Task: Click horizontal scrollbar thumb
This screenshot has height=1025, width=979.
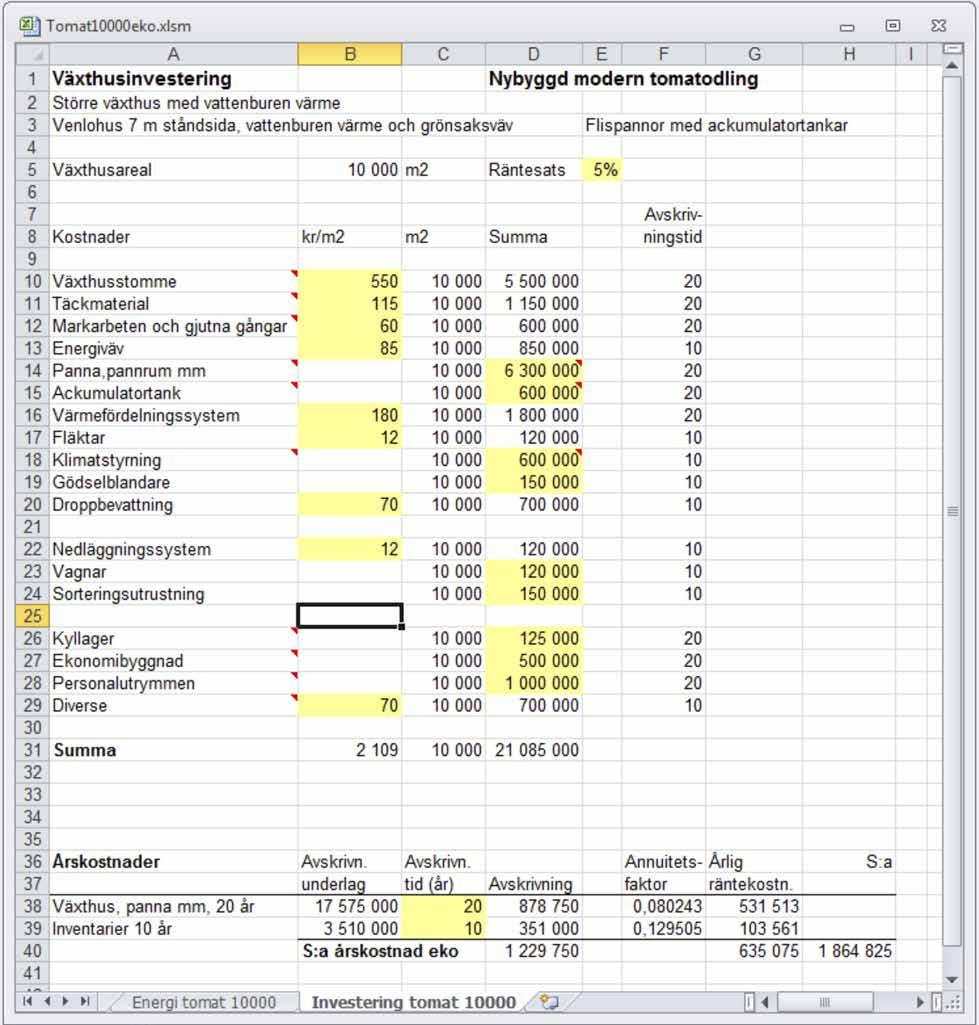Action: point(825,1001)
